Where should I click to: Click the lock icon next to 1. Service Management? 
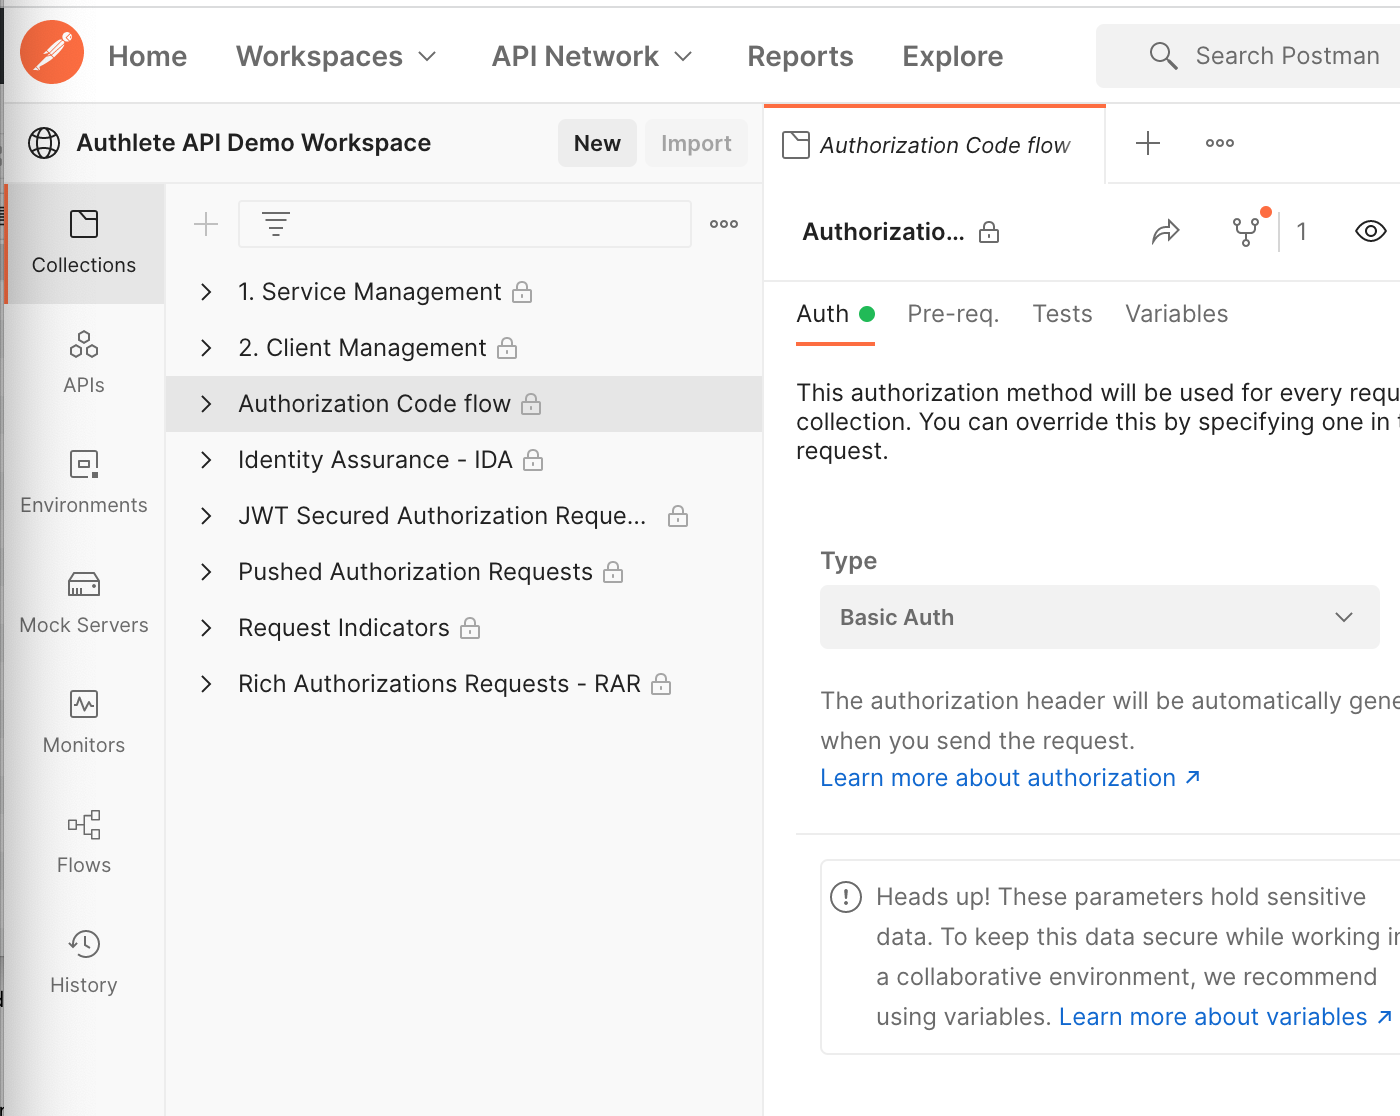click(522, 292)
